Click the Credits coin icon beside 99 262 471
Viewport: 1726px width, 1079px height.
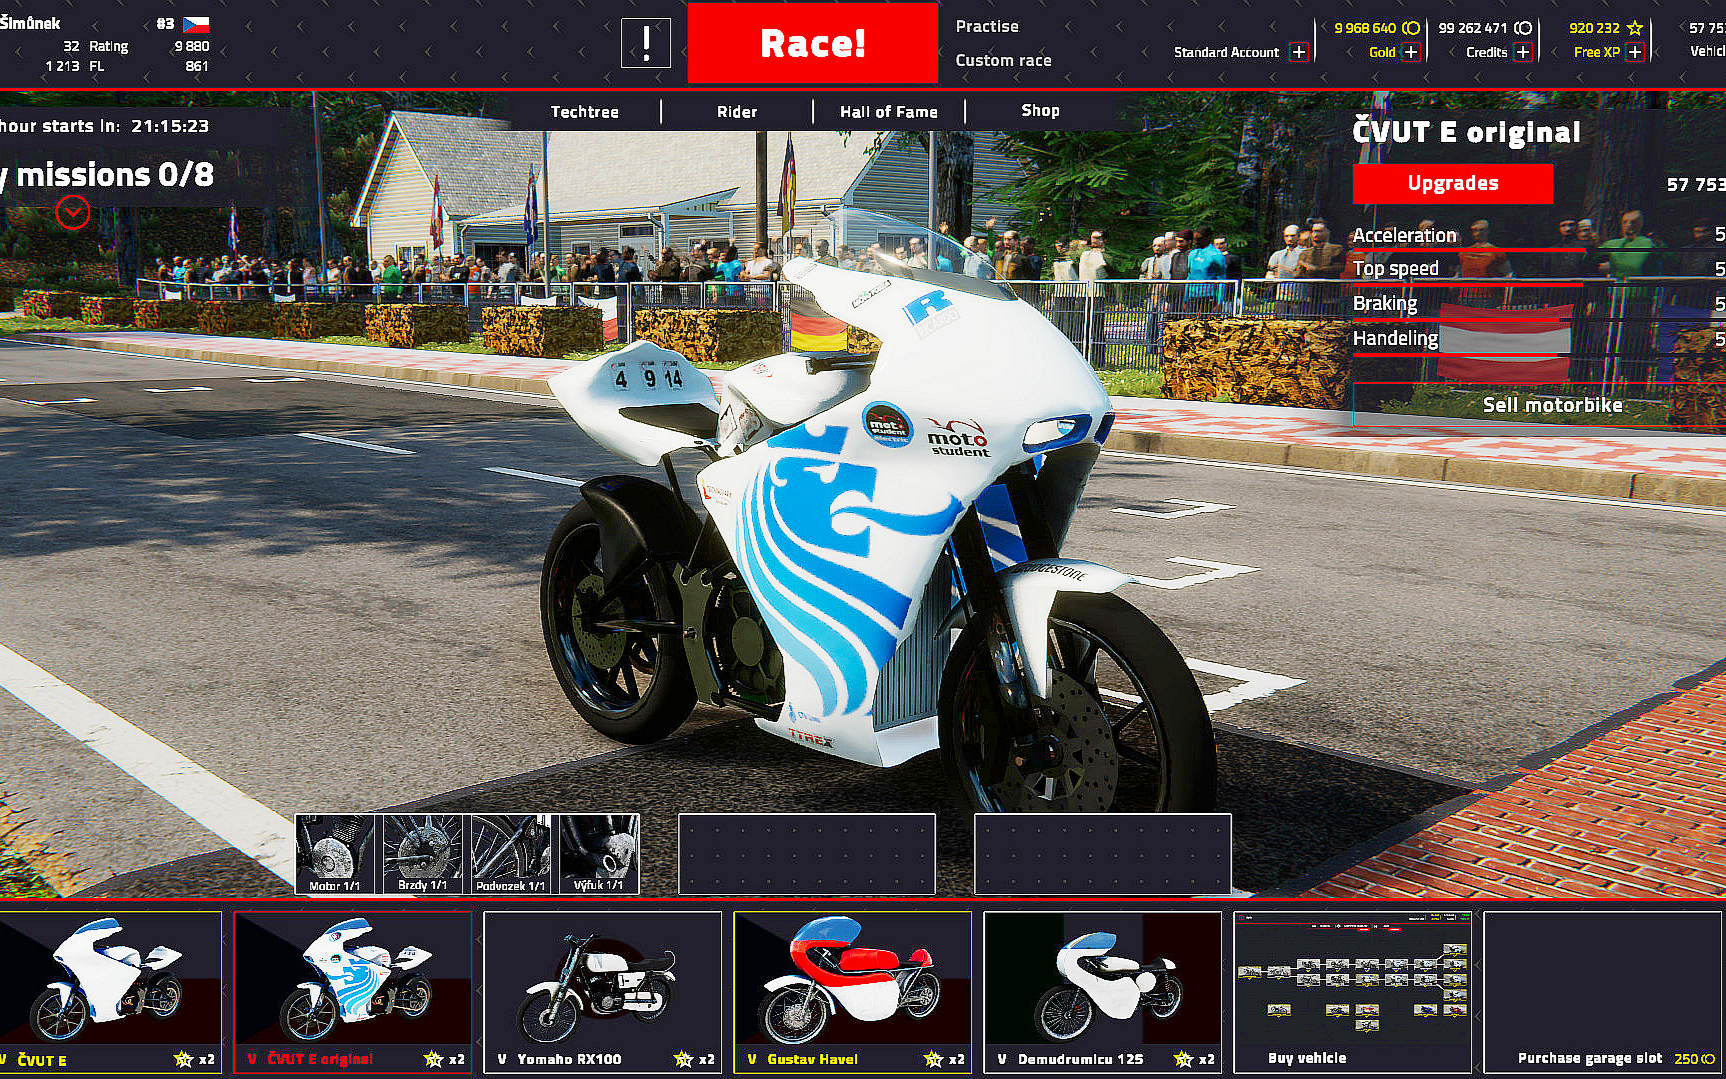pyautogui.click(x=1523, y=28)
